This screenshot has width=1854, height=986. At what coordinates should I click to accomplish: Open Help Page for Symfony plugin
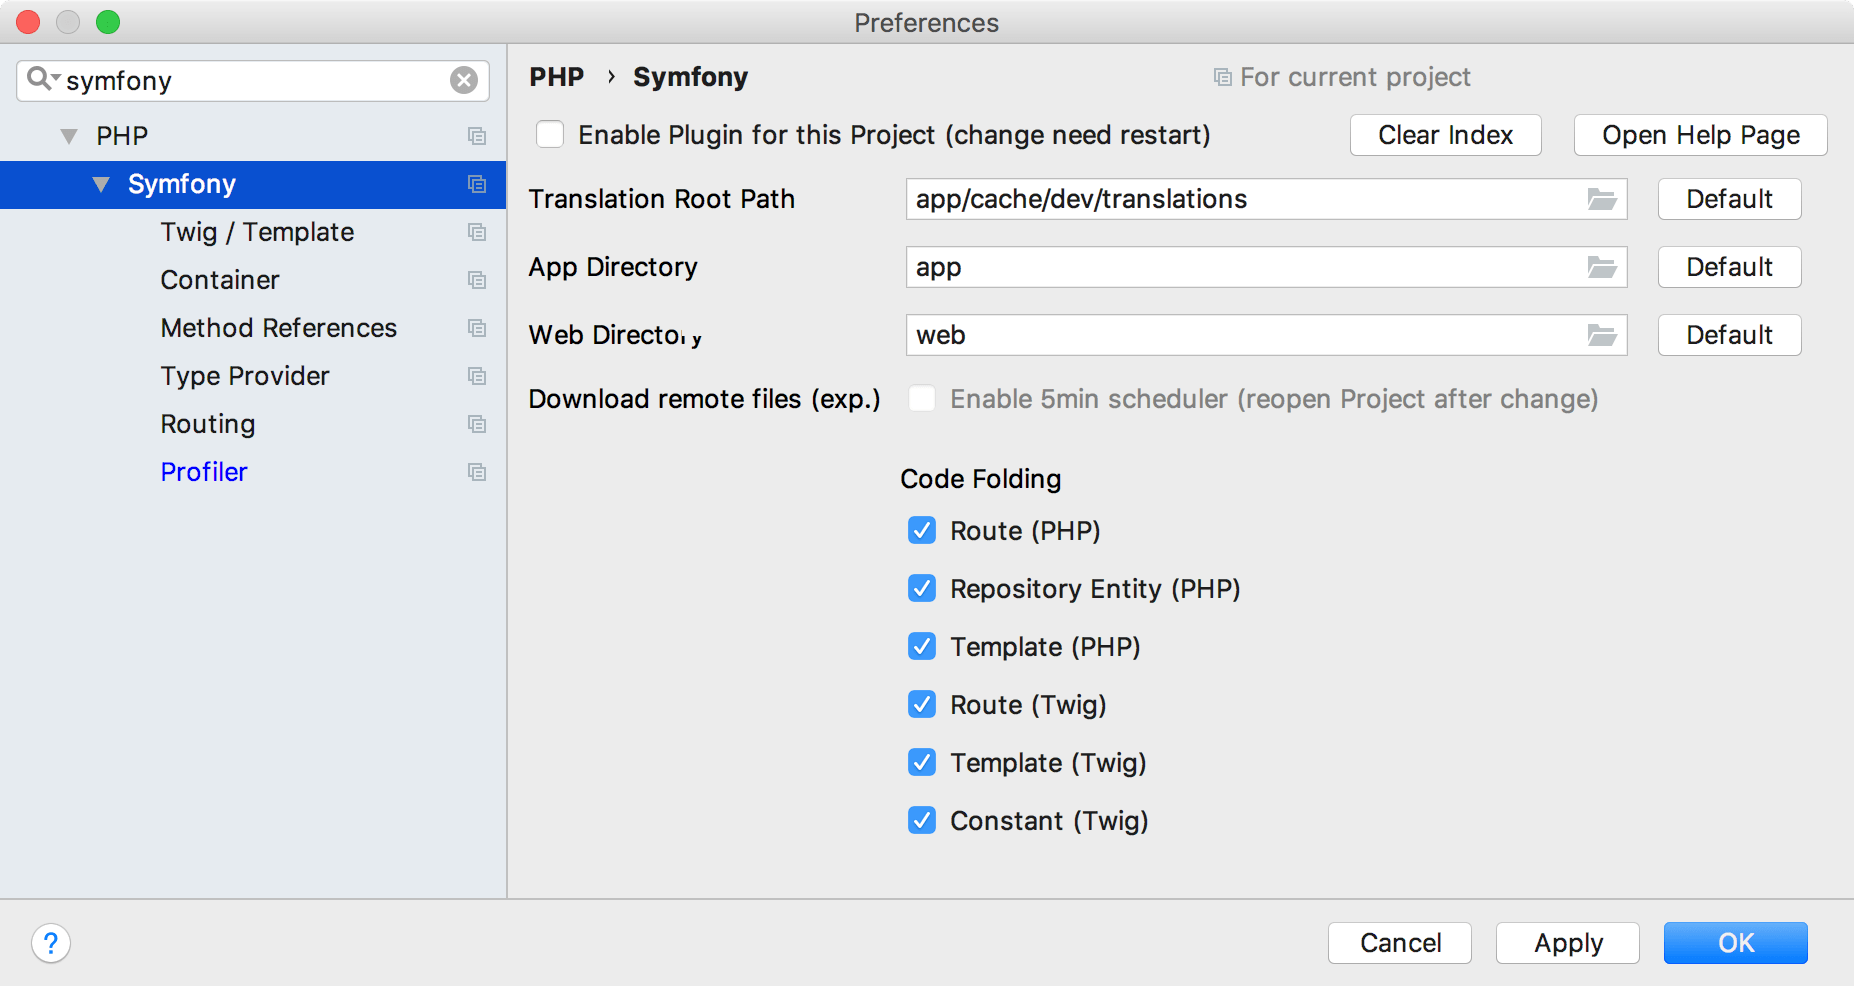coord(1700,134)
